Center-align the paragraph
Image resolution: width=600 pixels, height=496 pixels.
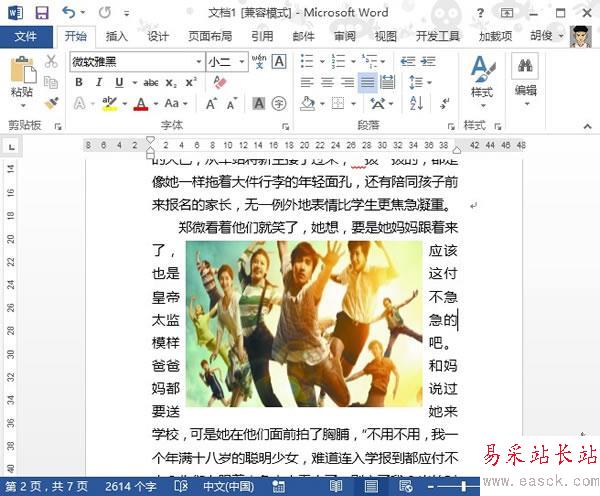pyautogui.click(x=327, y=82)
